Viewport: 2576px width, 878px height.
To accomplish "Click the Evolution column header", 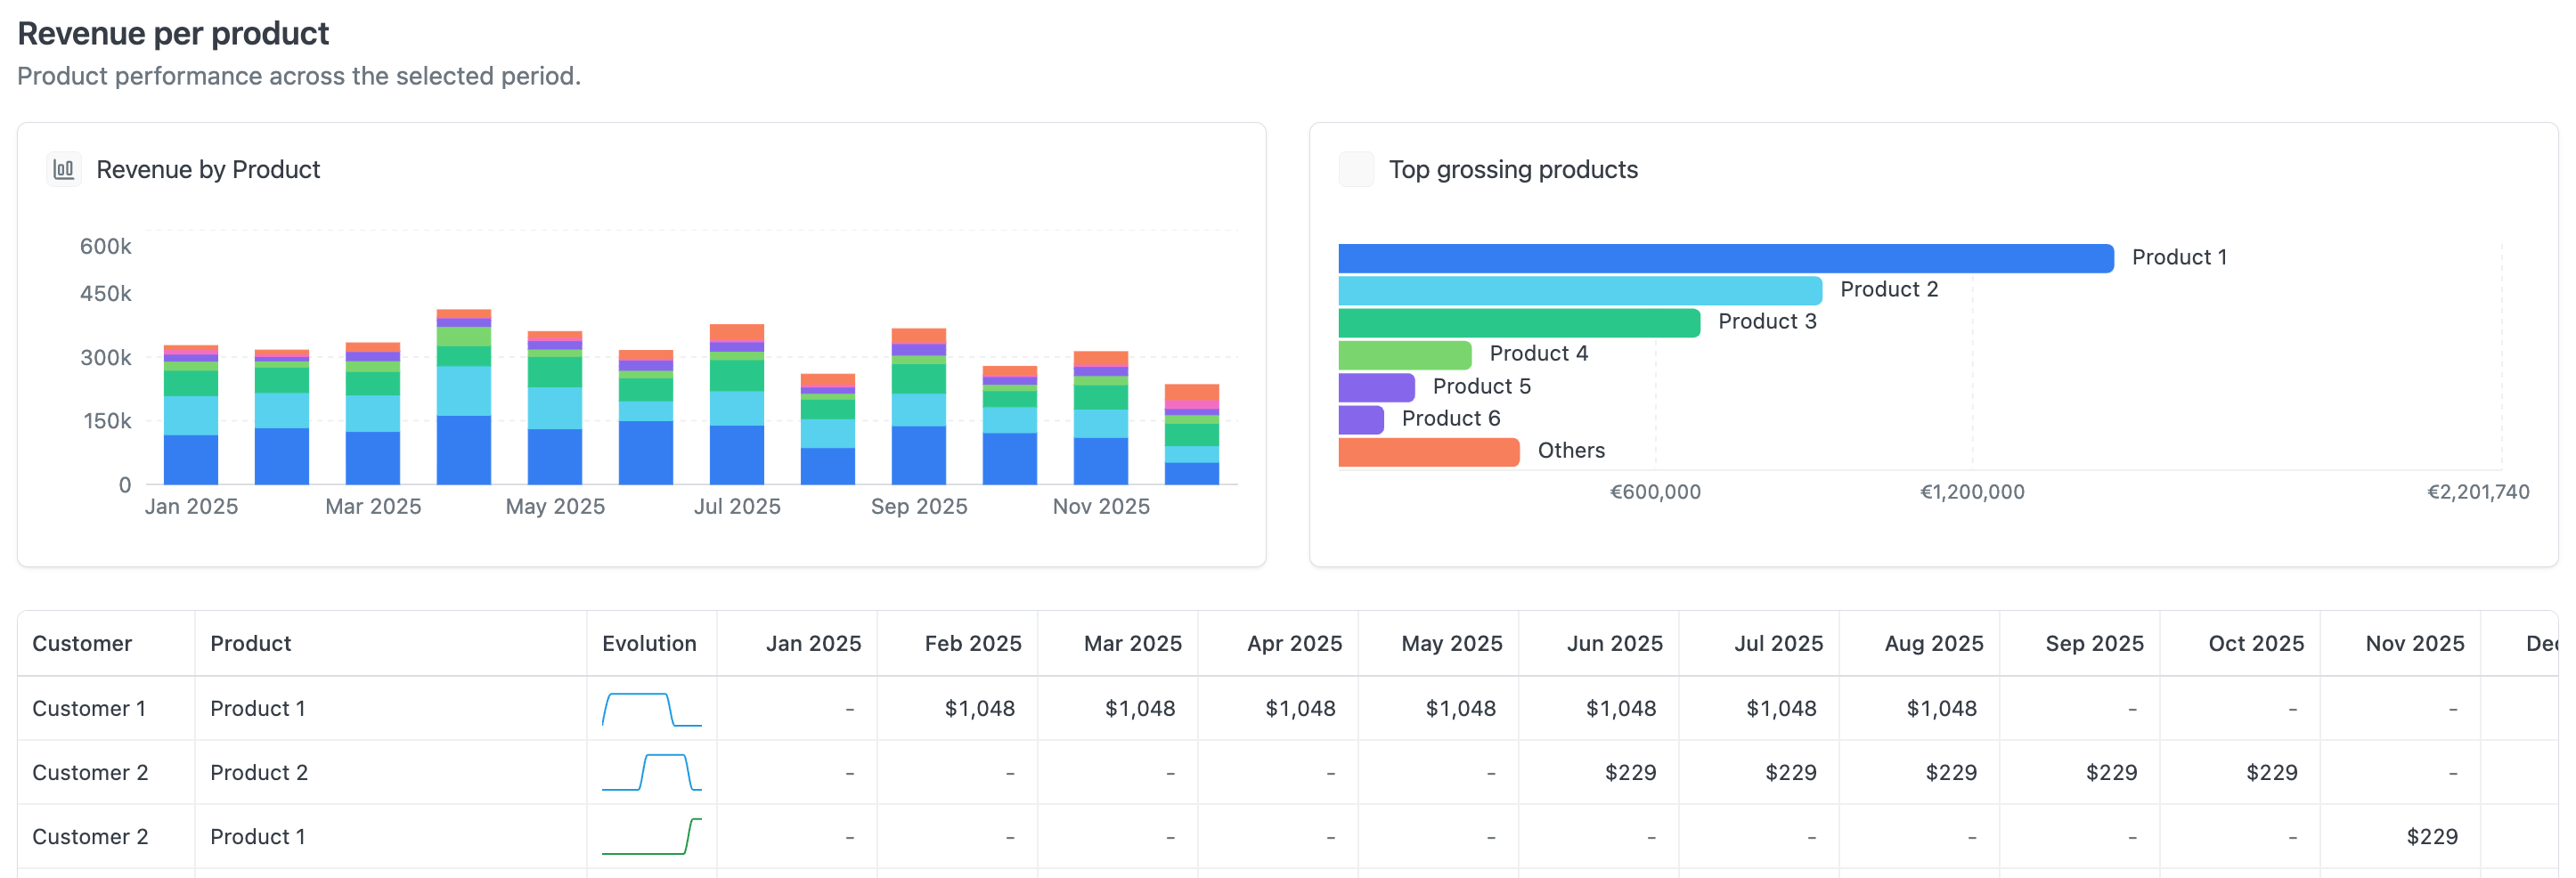I will coord(648,643).
